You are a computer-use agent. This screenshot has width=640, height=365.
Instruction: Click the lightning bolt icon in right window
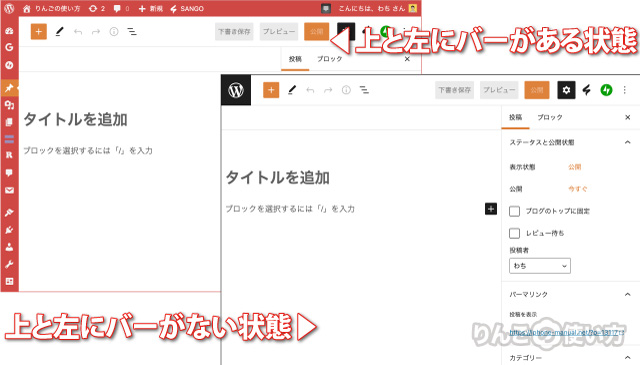click(587, 90)
